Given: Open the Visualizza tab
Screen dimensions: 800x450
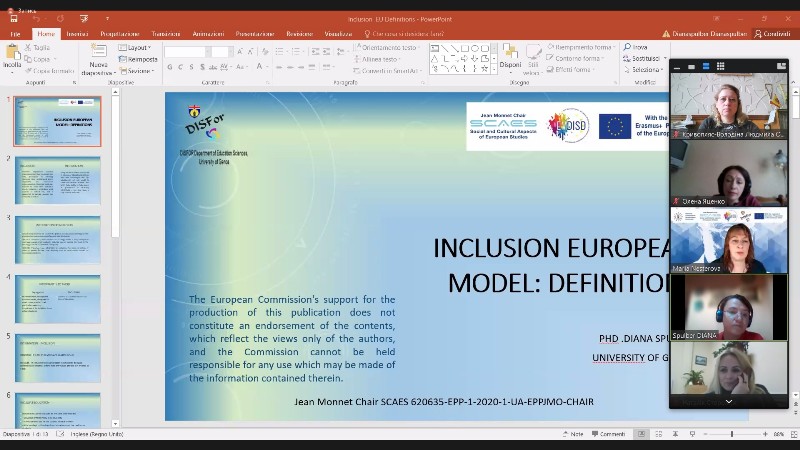Looking at the screenshot, I should 338,34.
